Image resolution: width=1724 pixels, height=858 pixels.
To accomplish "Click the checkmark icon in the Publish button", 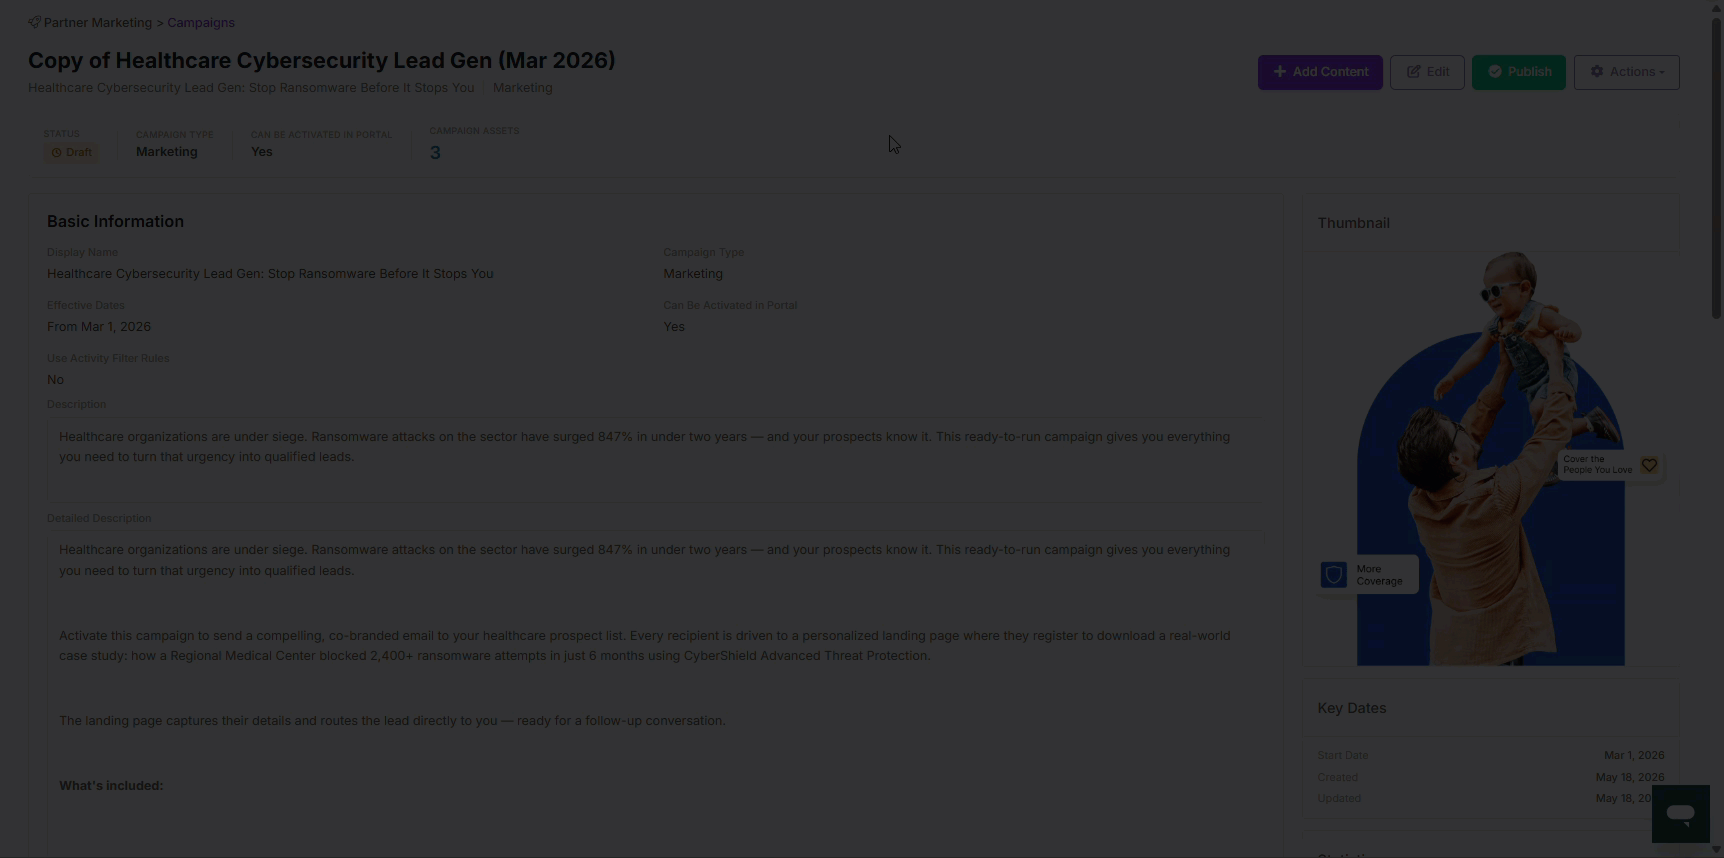I will pos(1495,72).
